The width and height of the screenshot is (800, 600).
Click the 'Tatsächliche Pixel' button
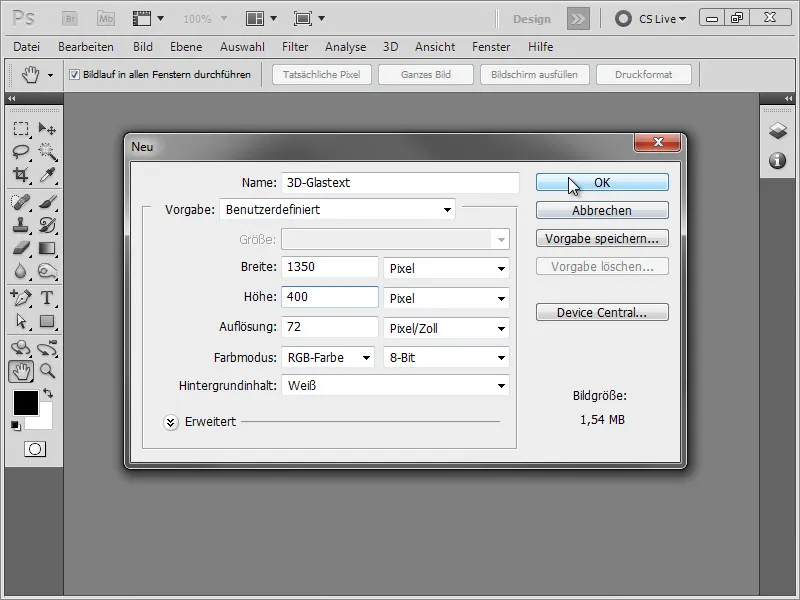click(321, 74)
